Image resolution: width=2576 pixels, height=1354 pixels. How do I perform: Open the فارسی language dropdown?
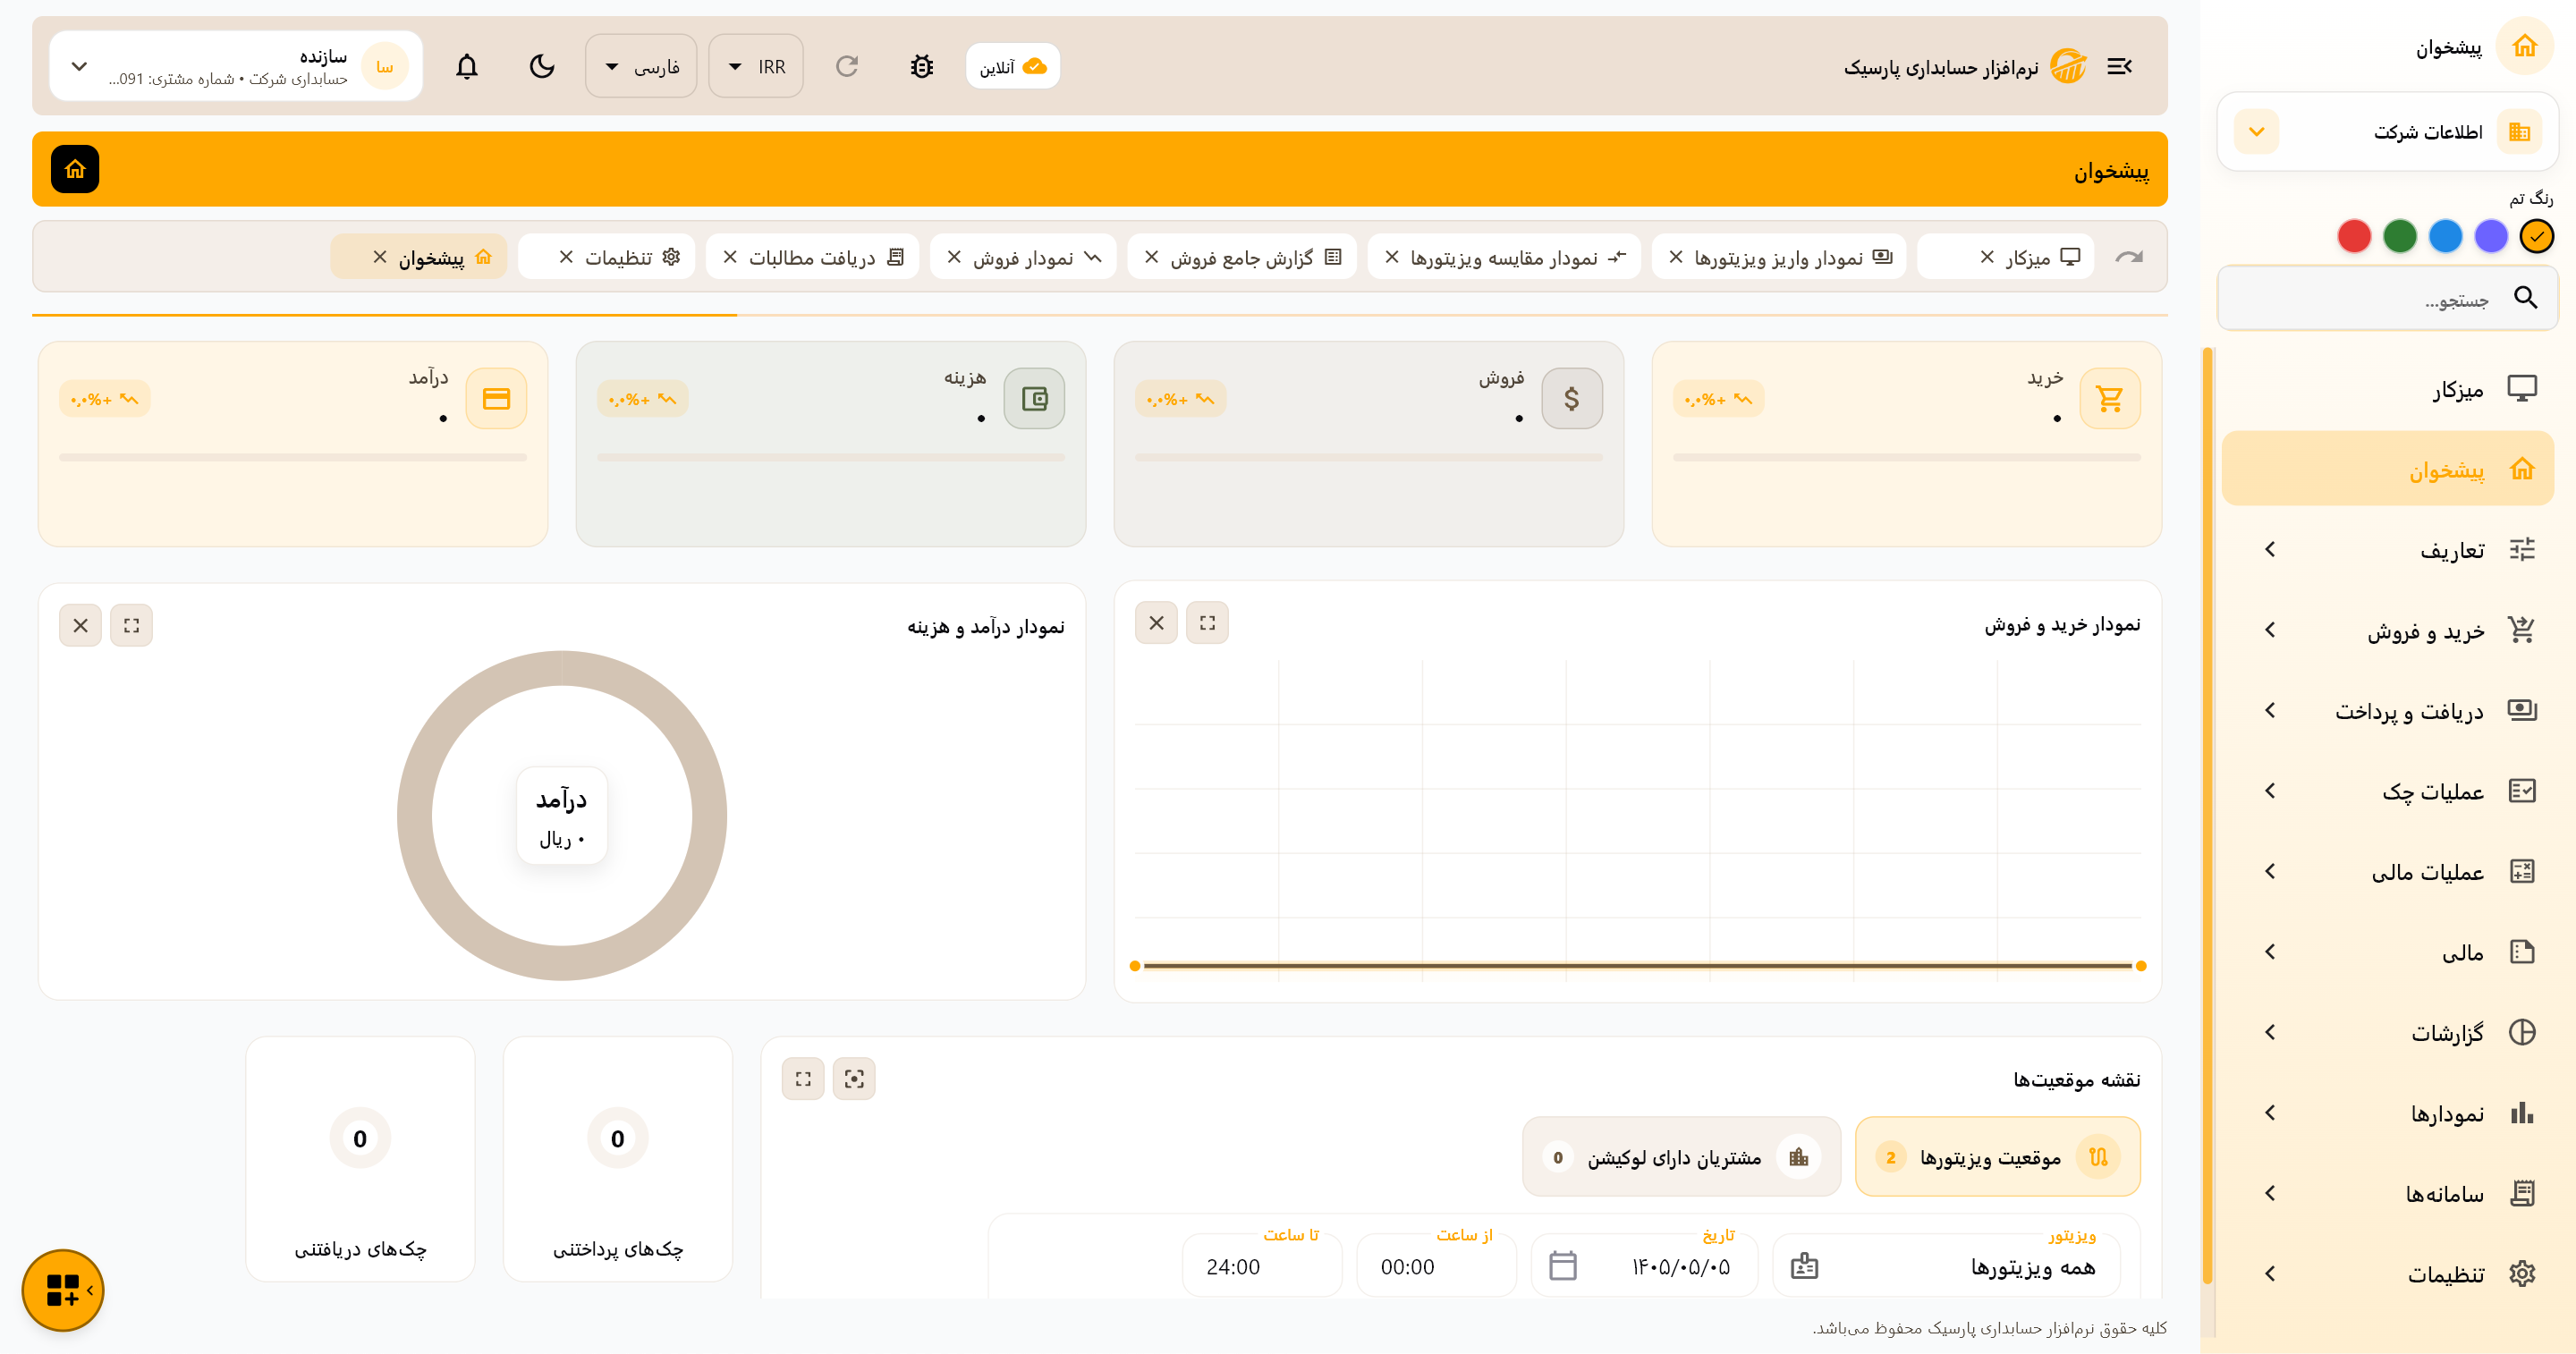(641, 66)
